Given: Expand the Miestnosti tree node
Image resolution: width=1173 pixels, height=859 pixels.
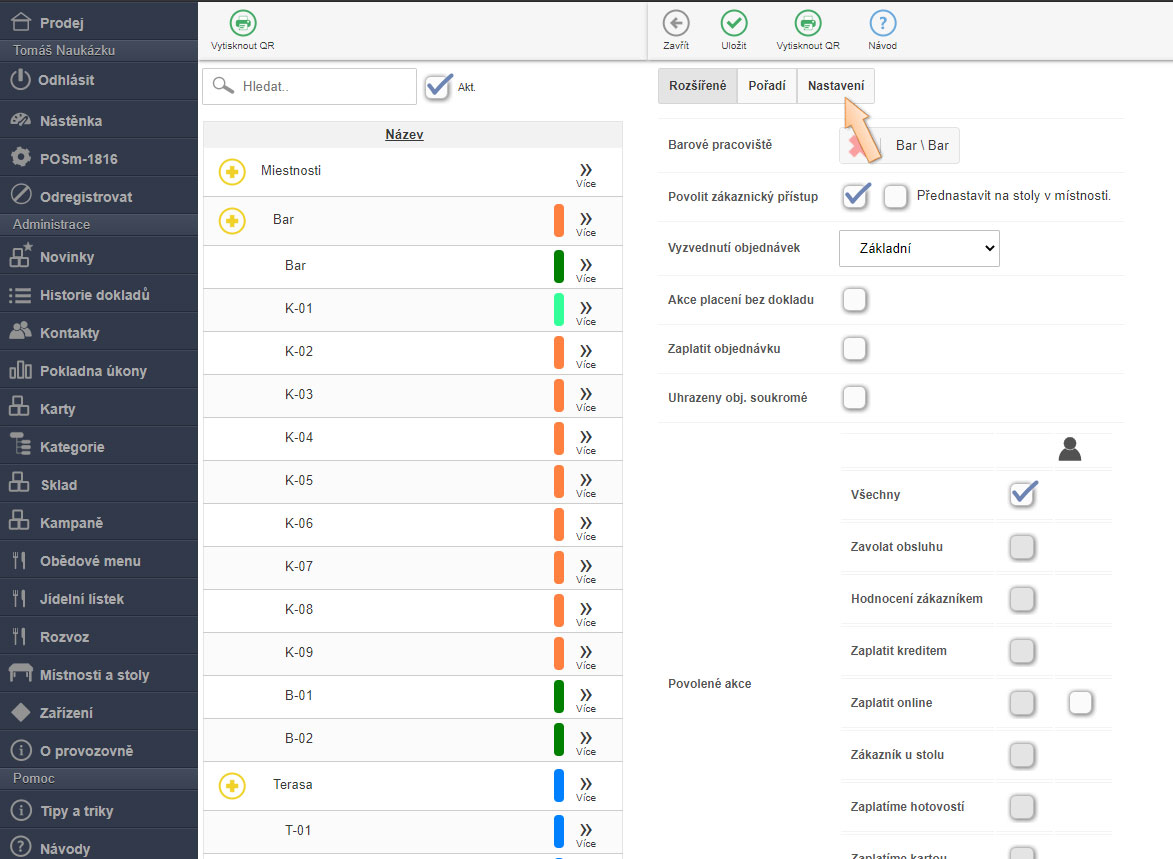Looking at the screenshot, I should tap(232, 172).
